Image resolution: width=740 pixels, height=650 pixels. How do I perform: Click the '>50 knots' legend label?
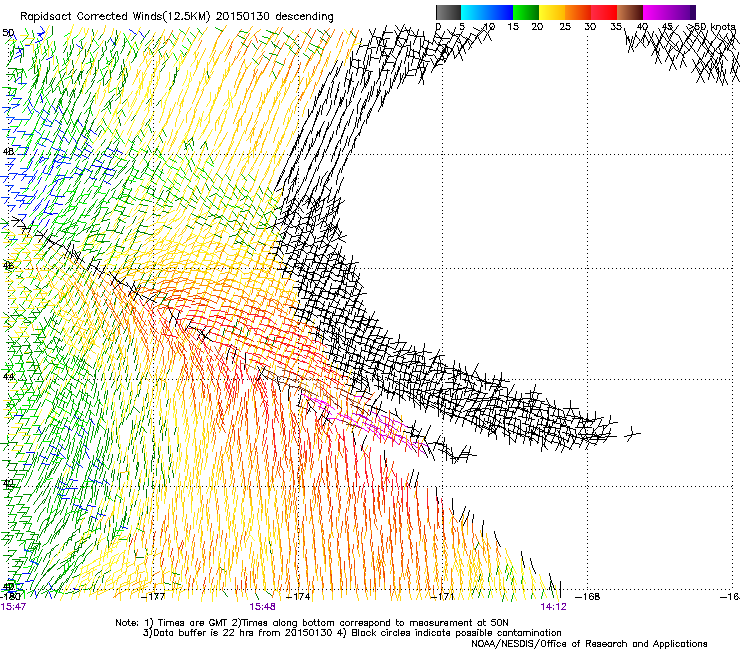point(711,26)
